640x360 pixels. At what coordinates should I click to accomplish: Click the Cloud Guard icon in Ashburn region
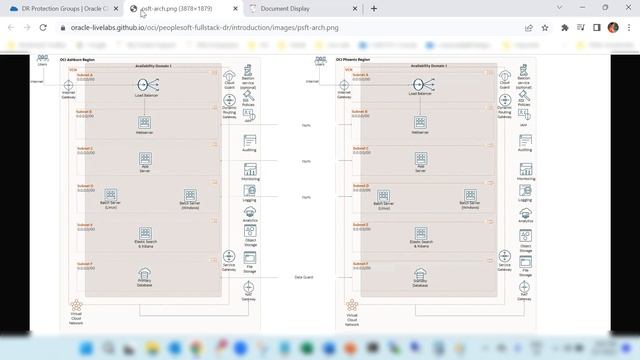coord(229,76)
